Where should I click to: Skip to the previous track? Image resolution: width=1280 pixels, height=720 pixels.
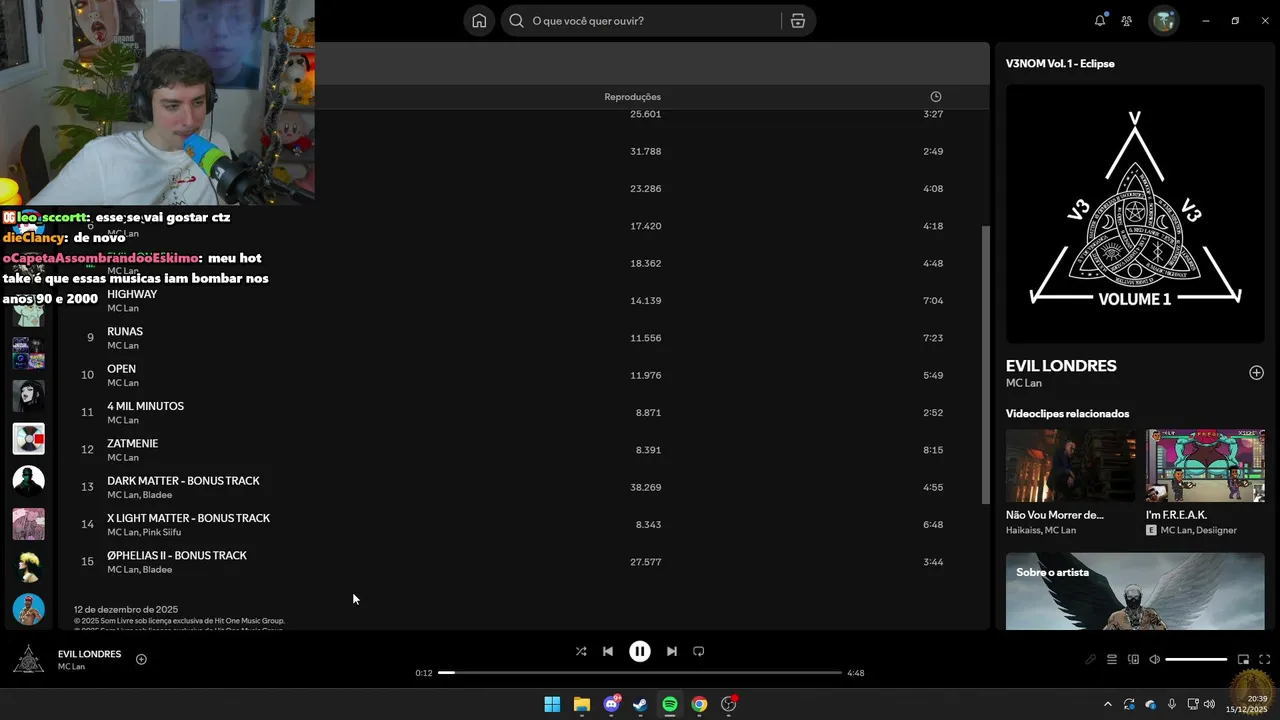[608, 651]
